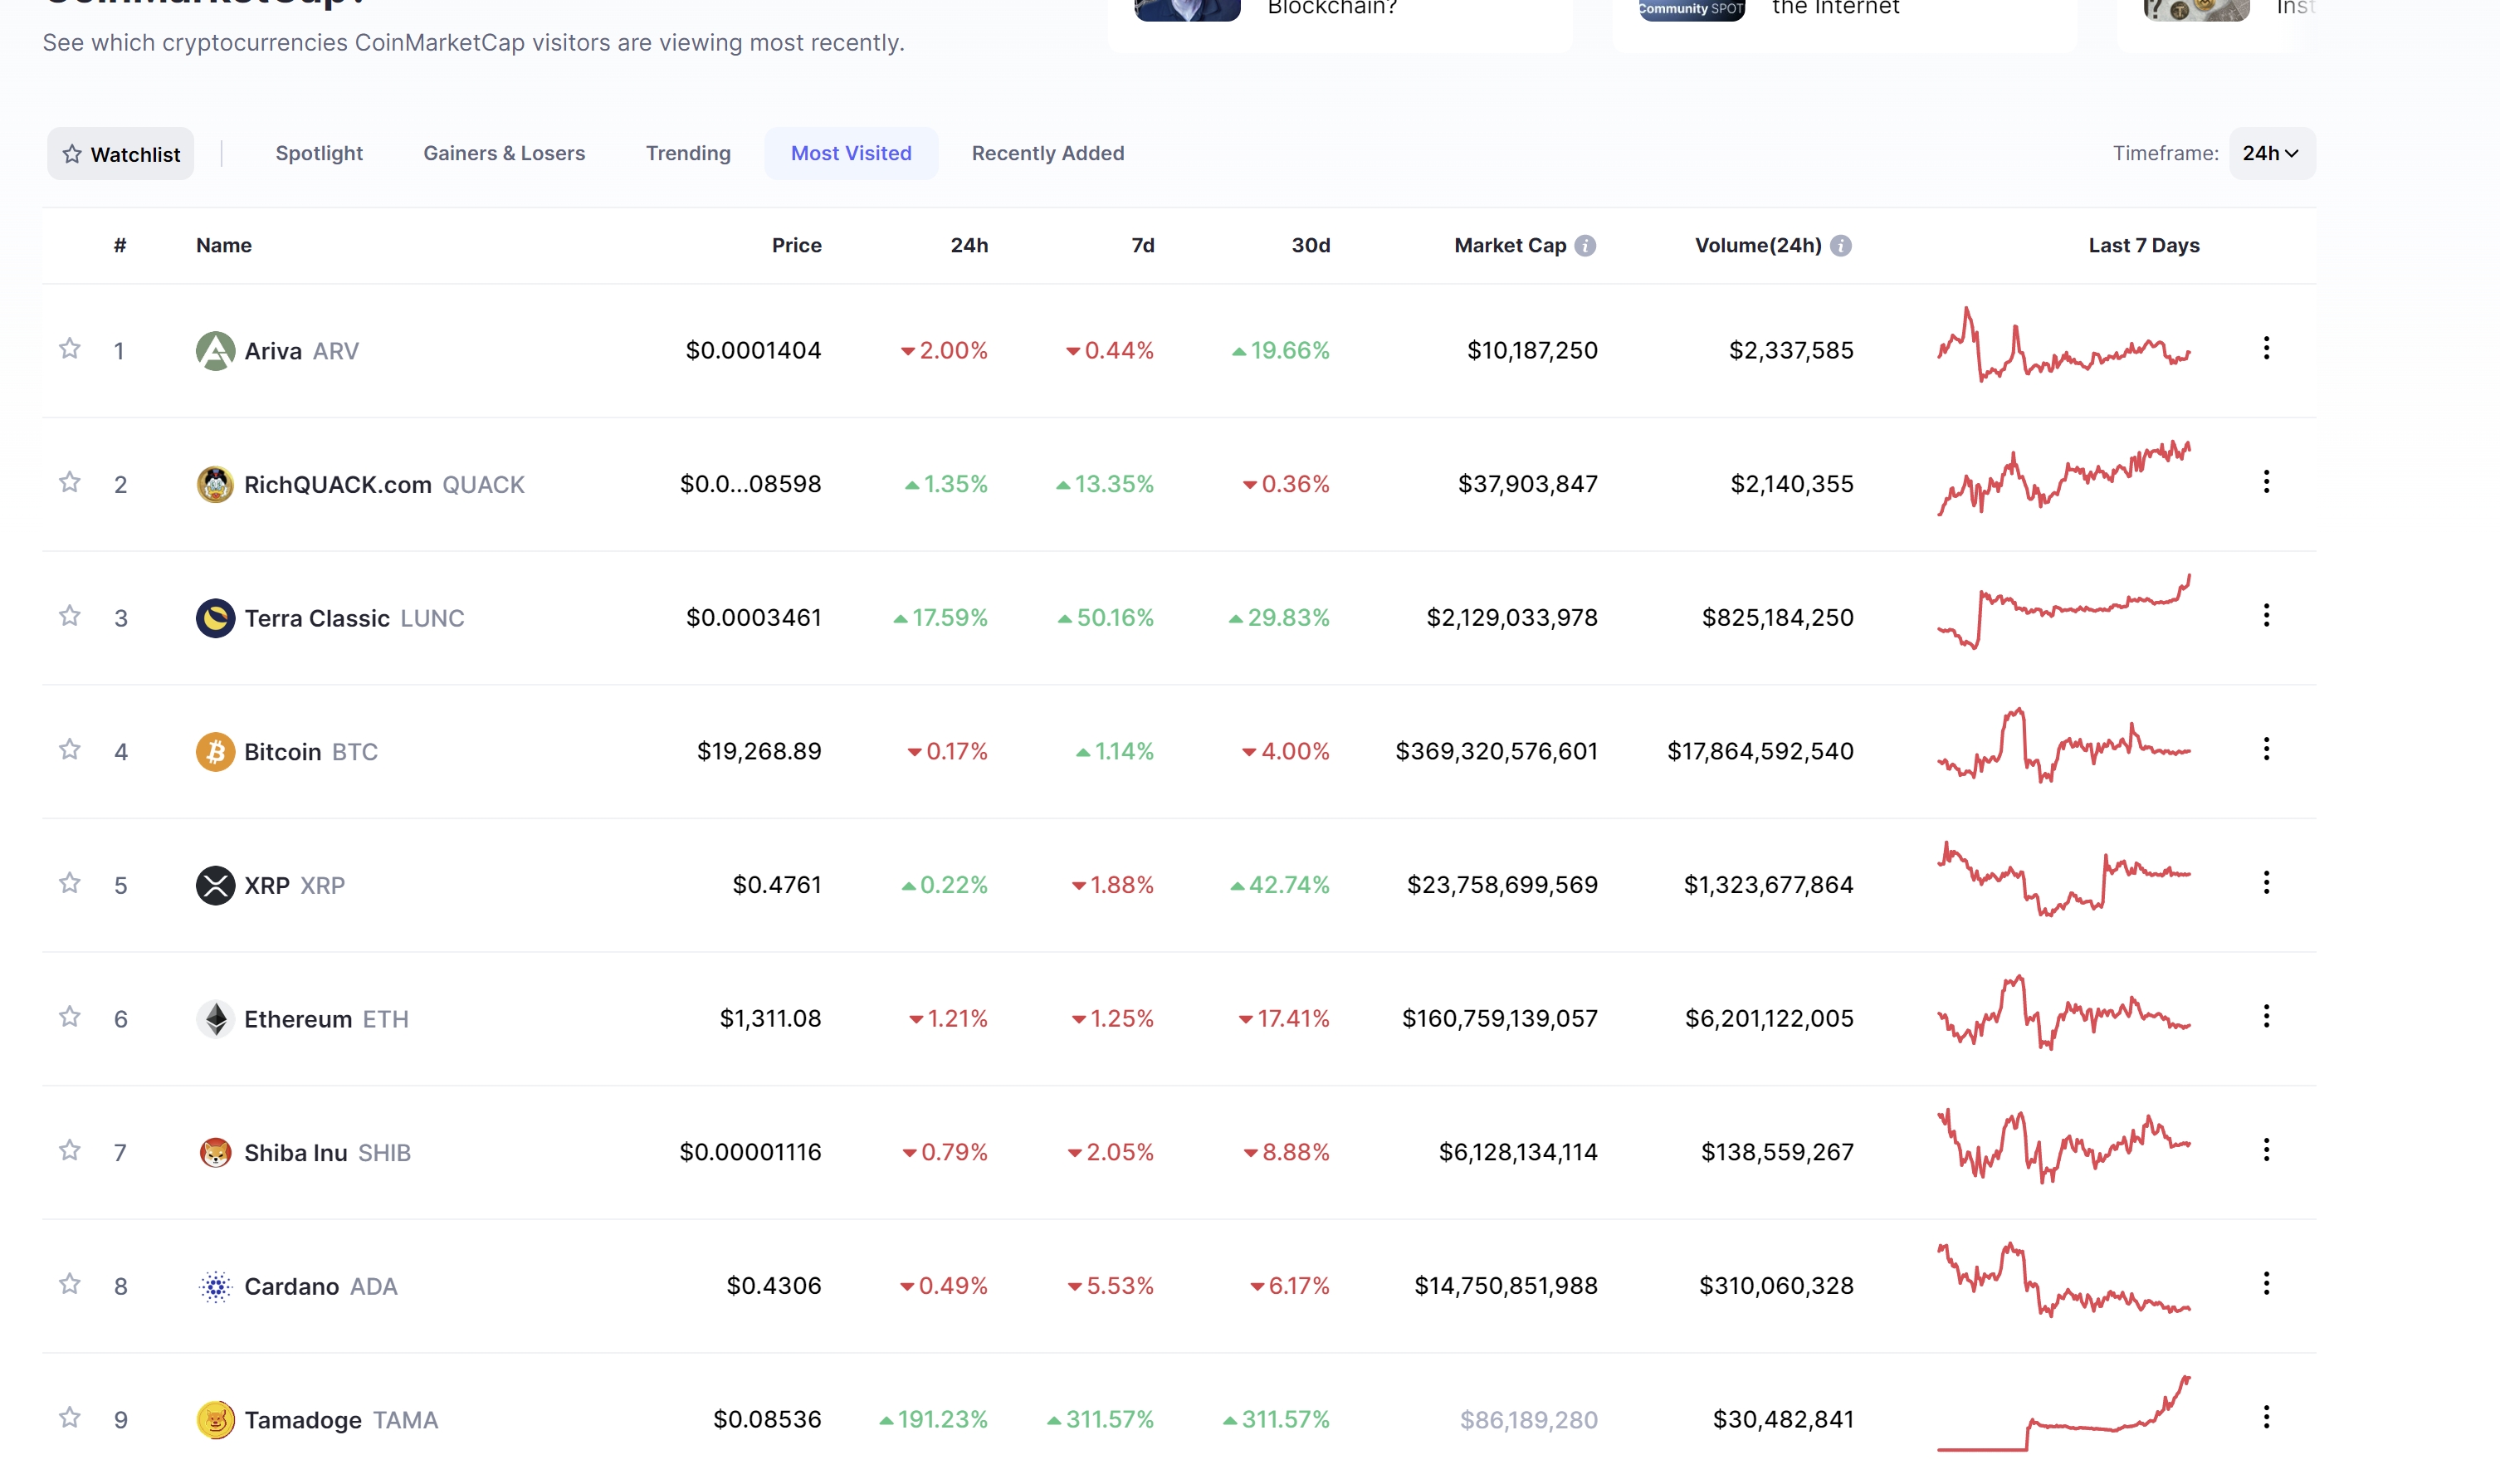Viewport: 2500px width, 1484px height.
Task: Open XRP's last 7 days sparkline chart
Action: [x=2063, y=879]
